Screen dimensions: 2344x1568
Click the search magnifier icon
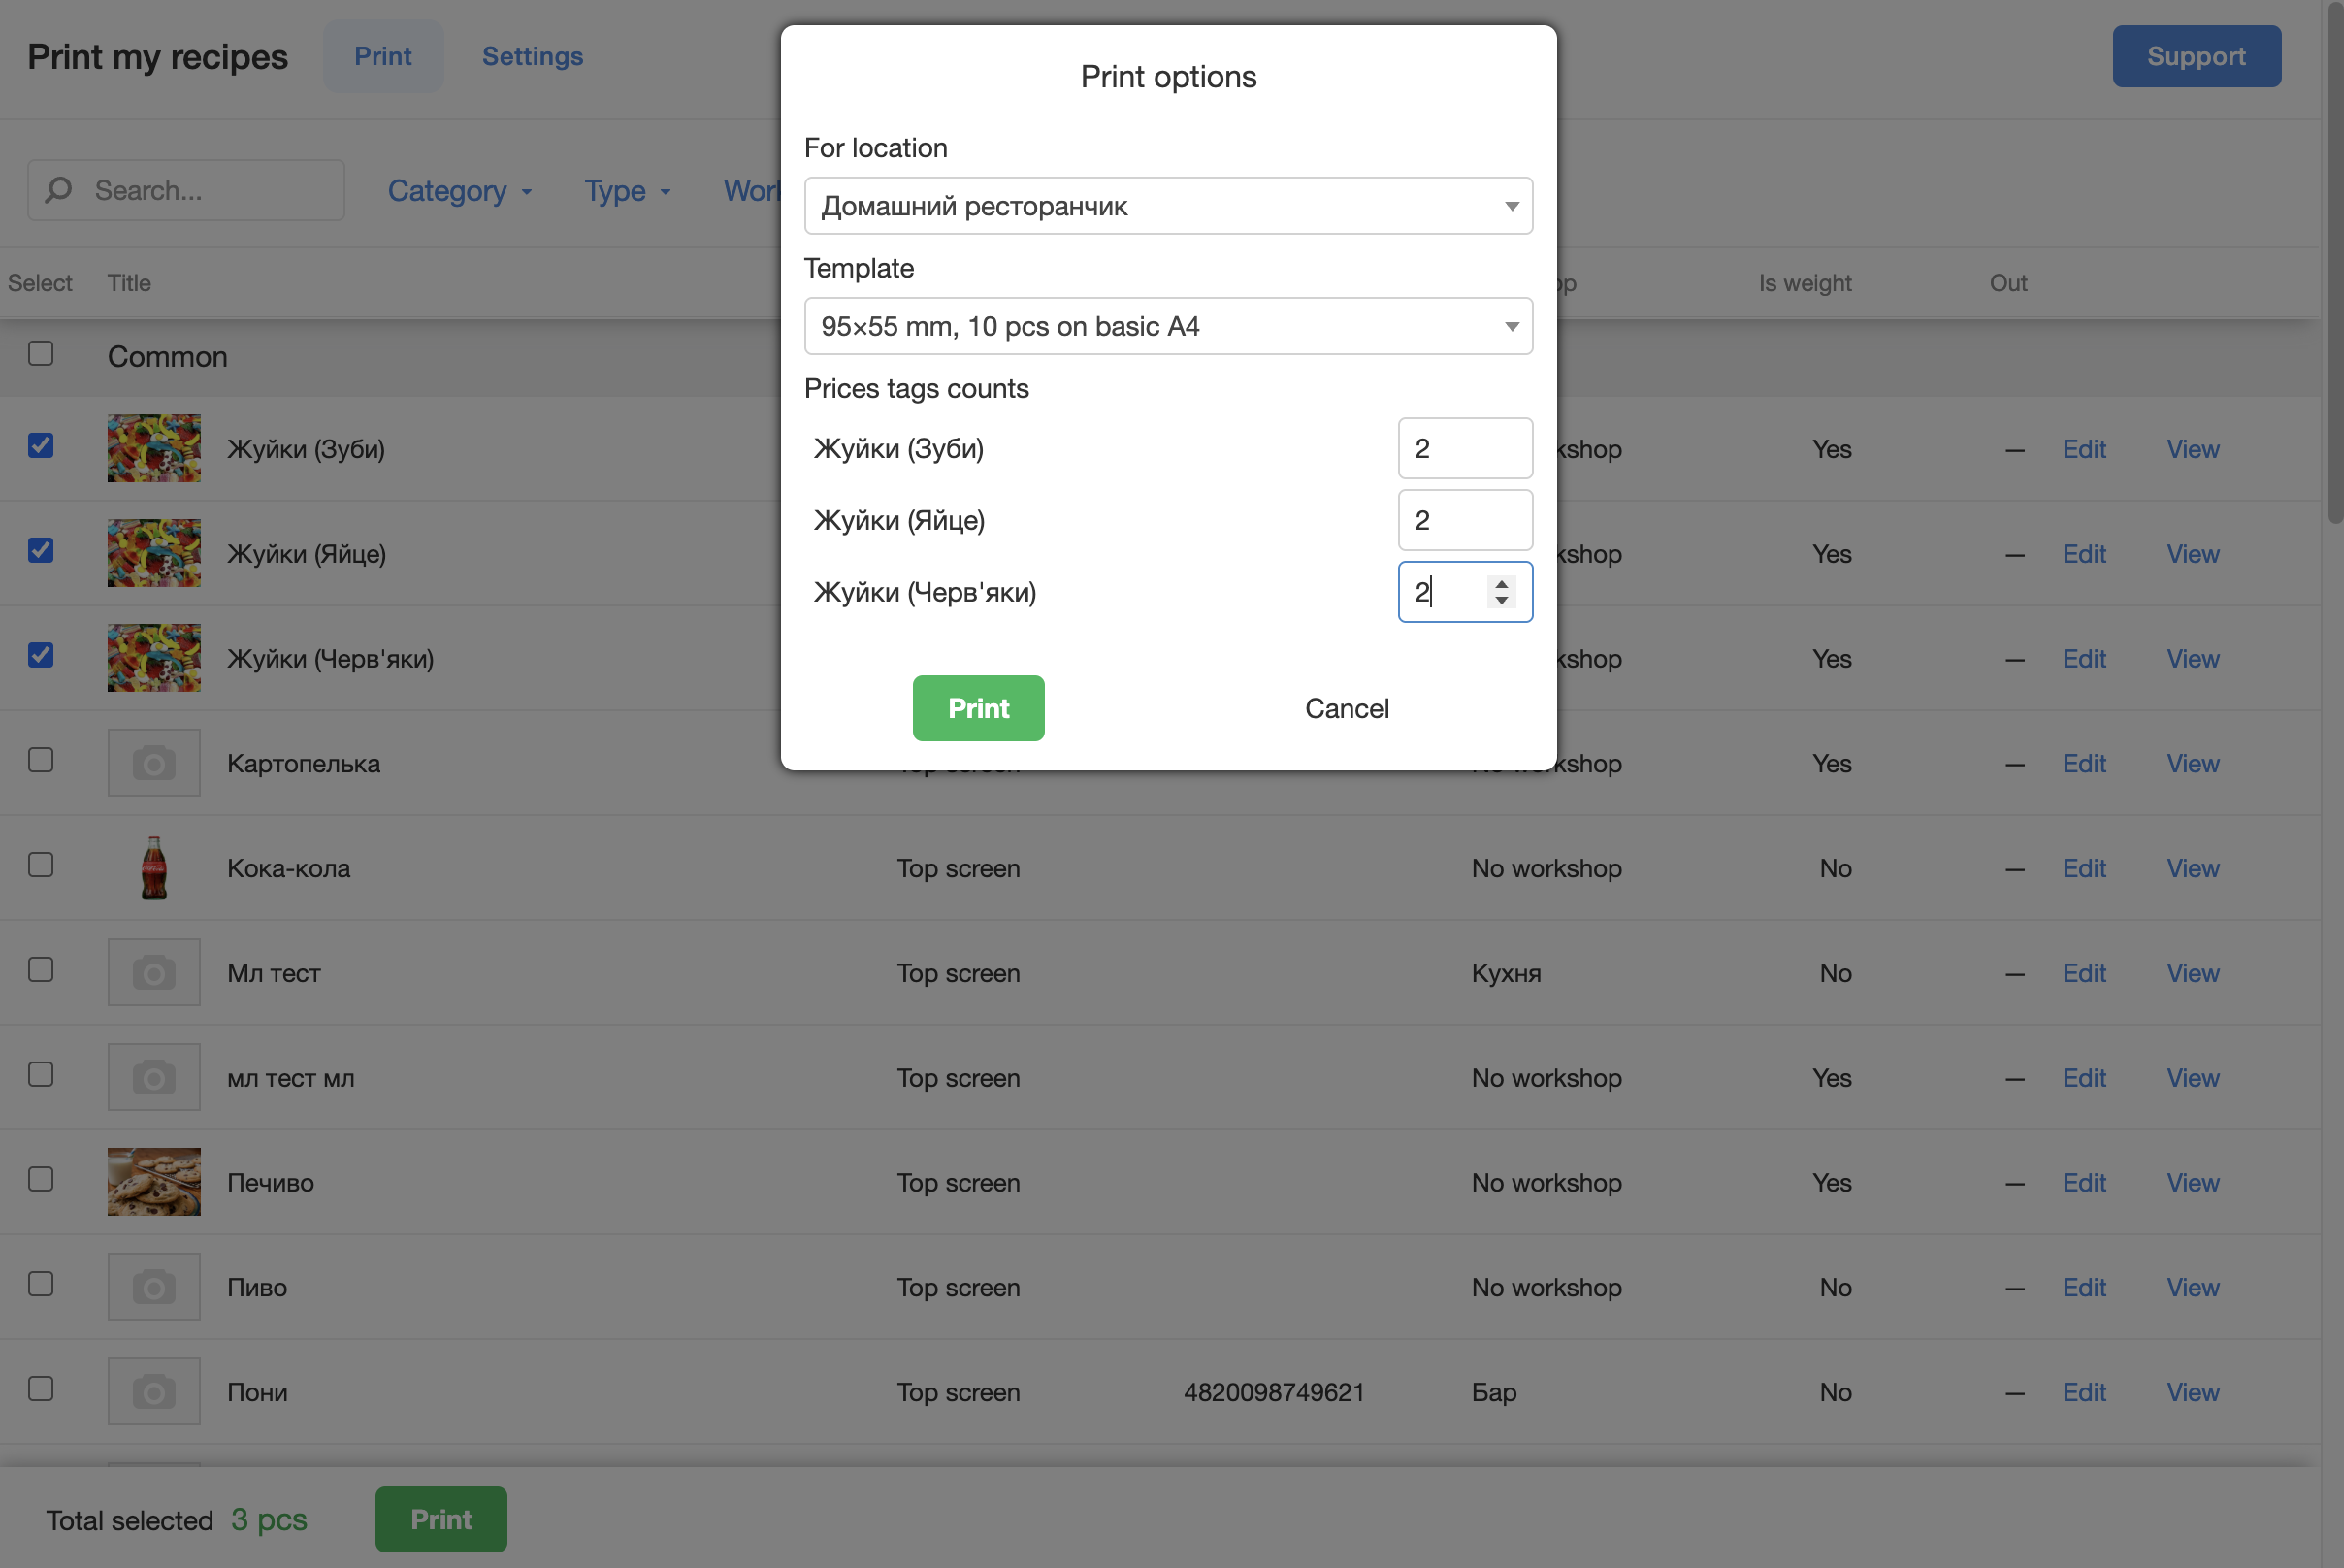coord(59,190)
